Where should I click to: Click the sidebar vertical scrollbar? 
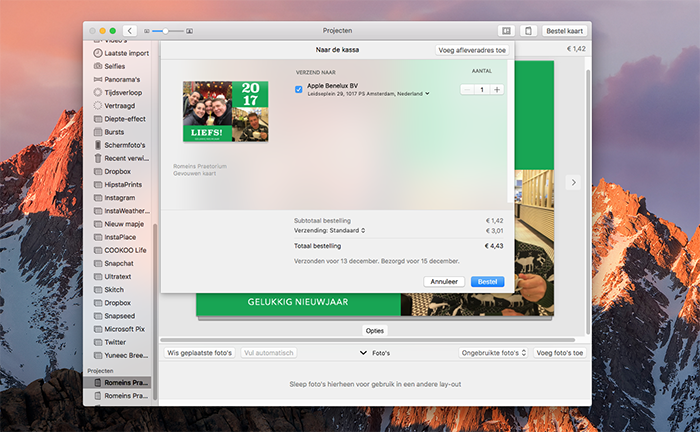(x=155, y=312)
